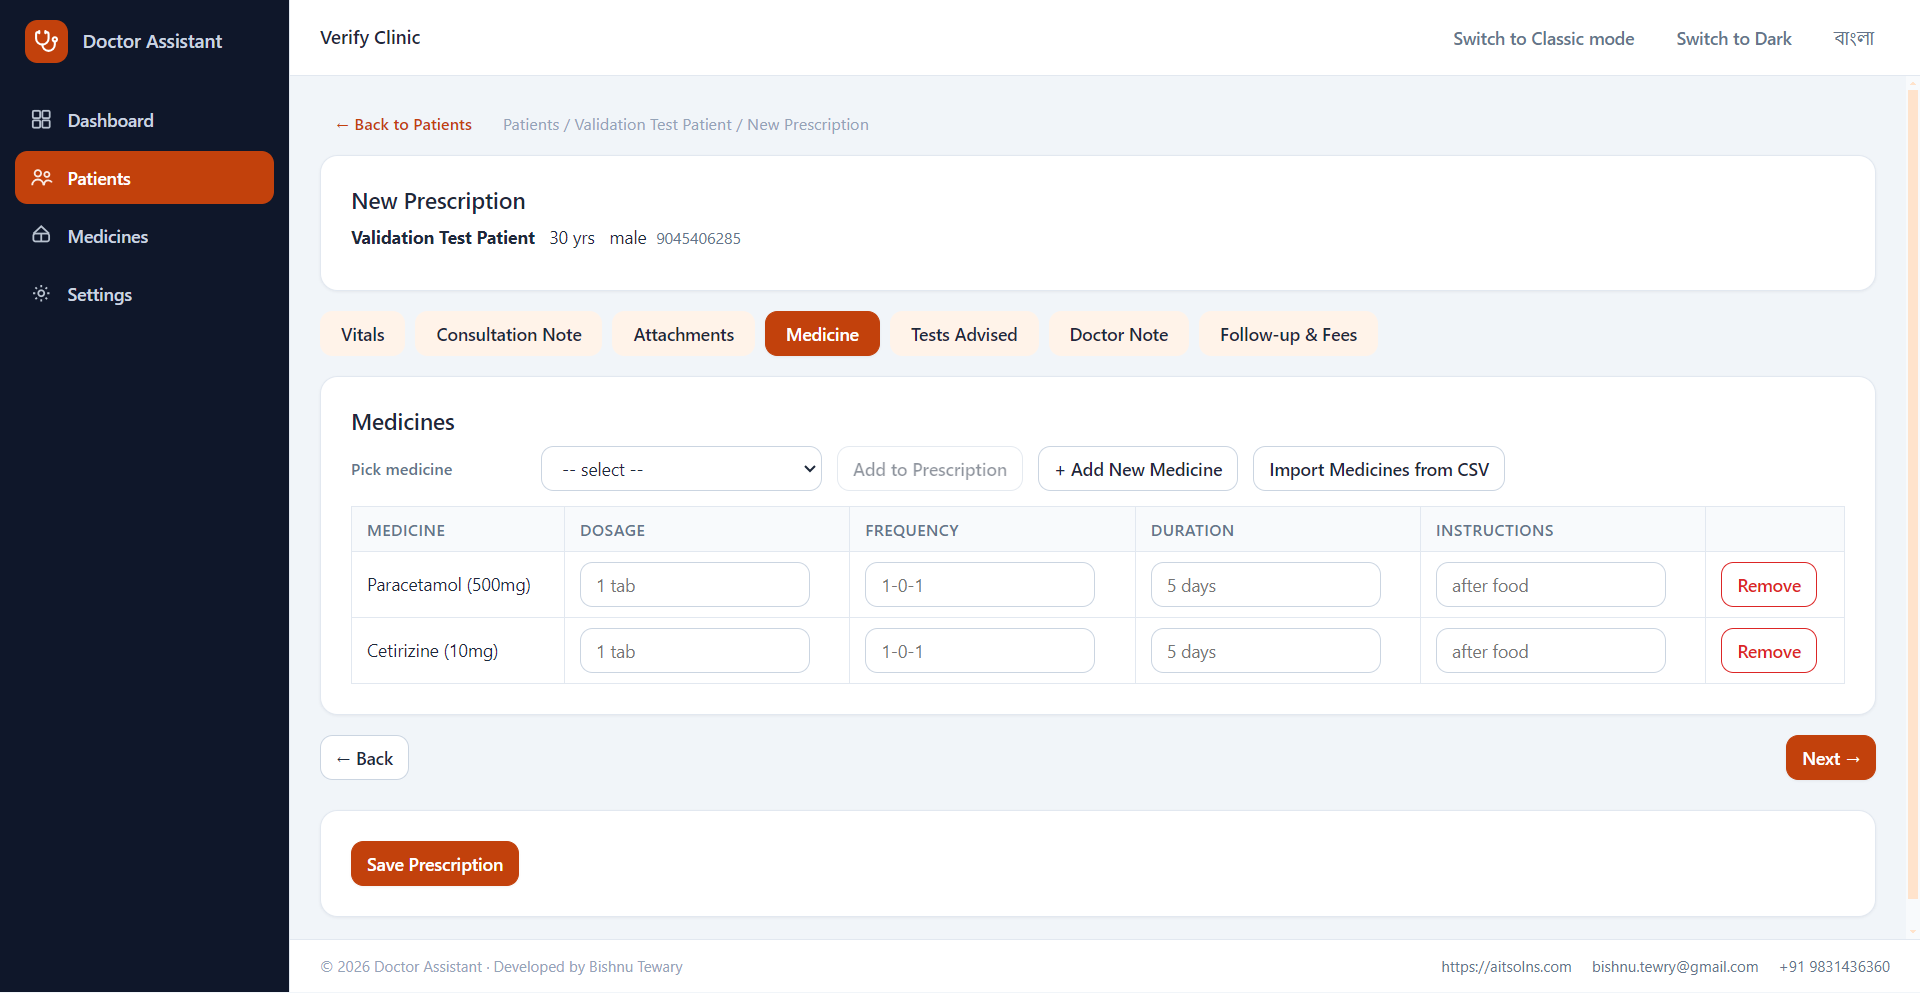Open the Follow-up & Fees tab
Viewport: 1920px width, 993px height.
pyautogui.click(x=1288, y=334)
